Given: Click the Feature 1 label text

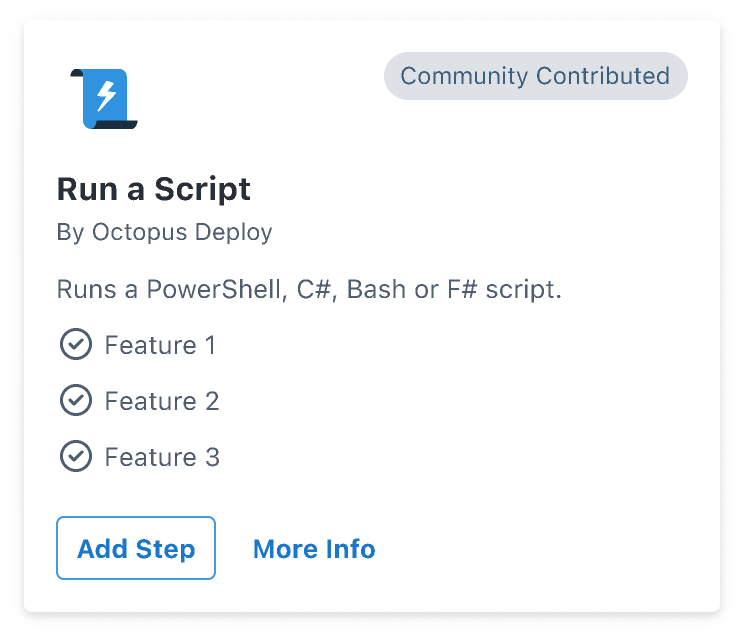Looking at the screenshot, I should coord(160,346).
